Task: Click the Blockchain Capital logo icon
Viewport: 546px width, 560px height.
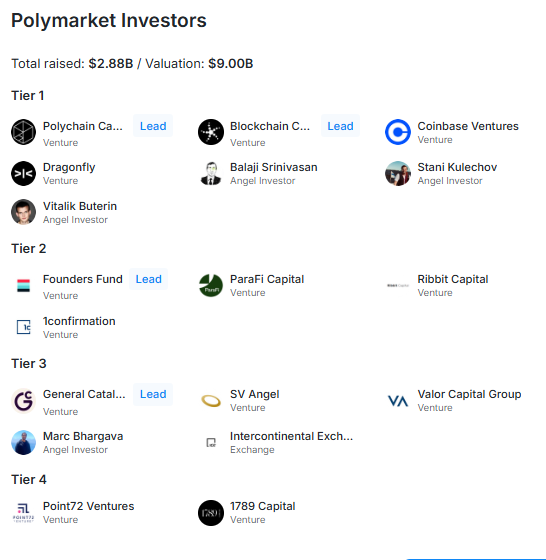Action: click(211, 132)
